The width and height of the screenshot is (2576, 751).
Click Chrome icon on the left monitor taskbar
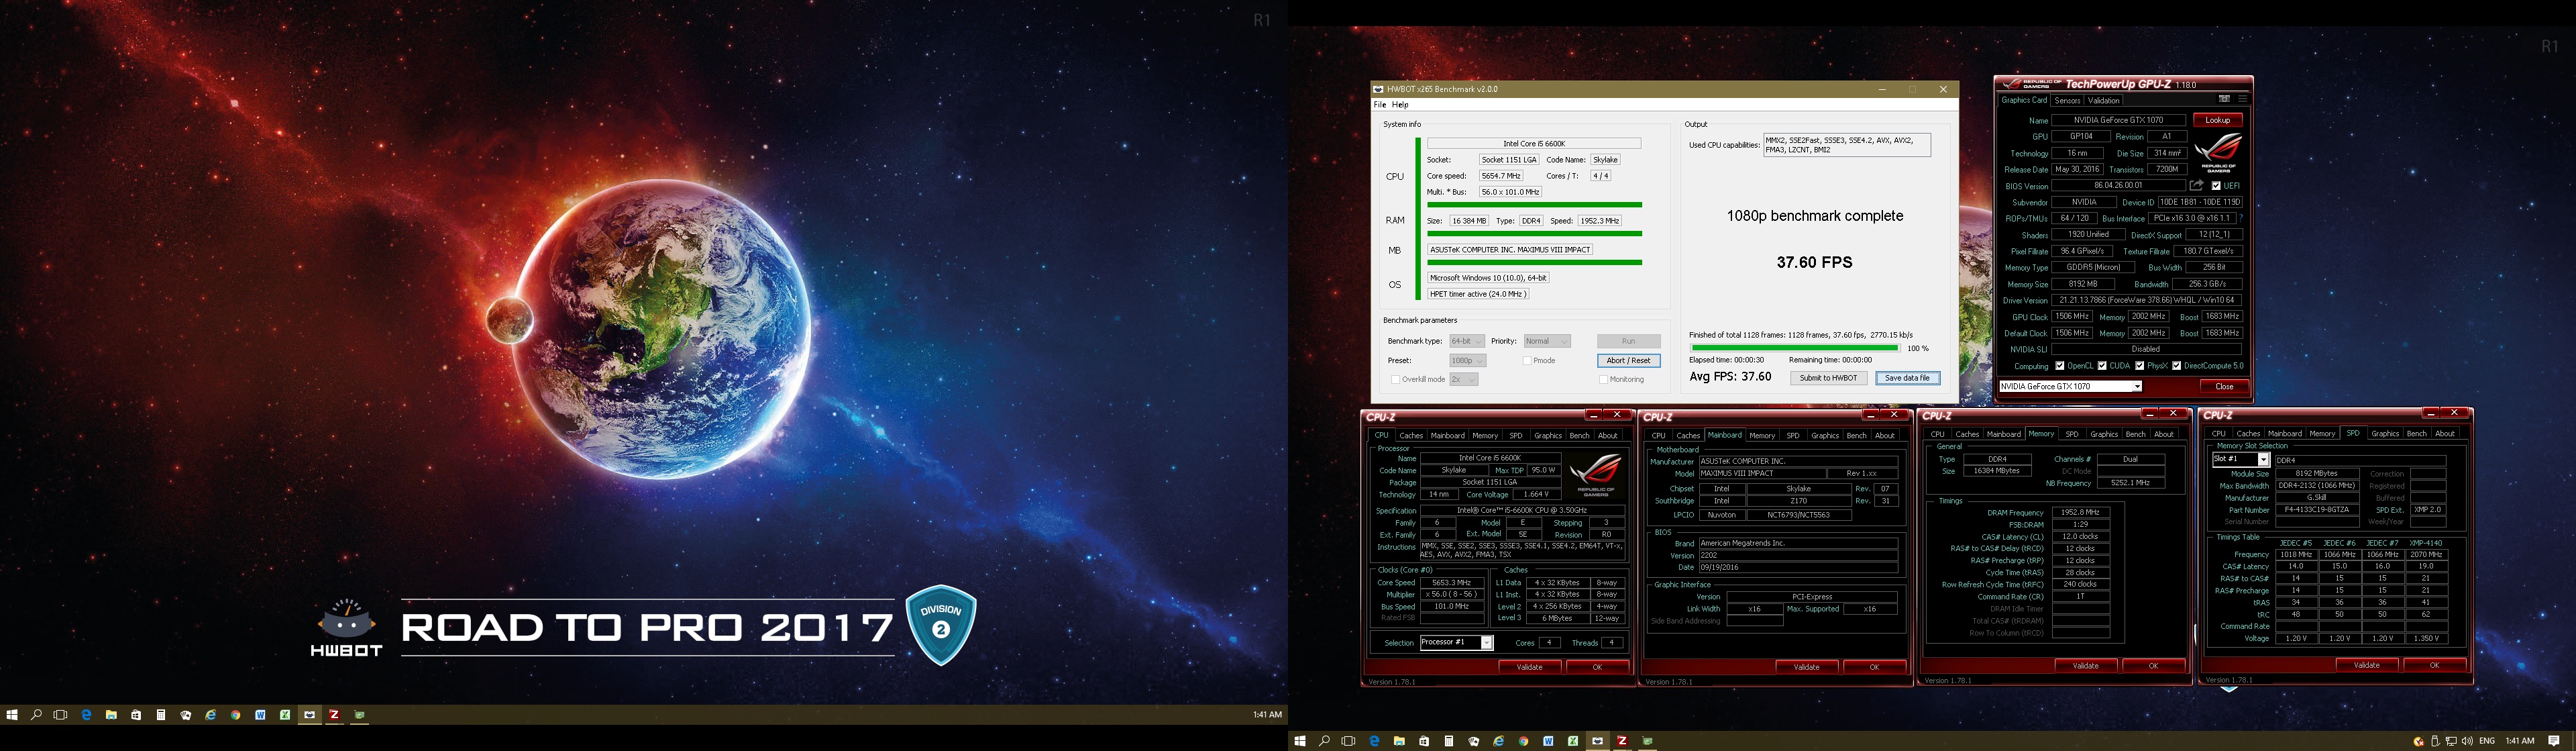coord(235,715)
